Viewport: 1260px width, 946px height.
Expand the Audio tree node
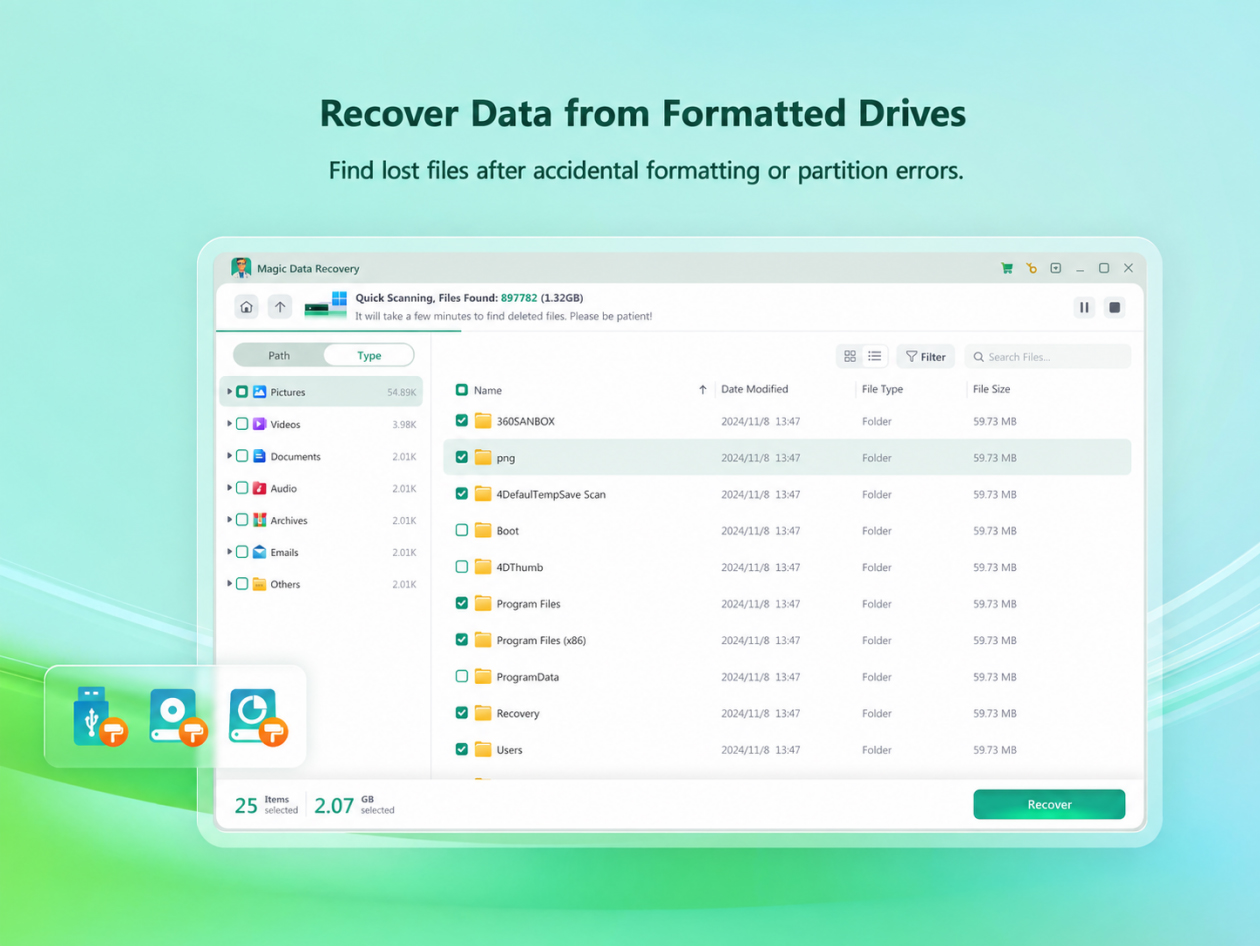(229, 488)
